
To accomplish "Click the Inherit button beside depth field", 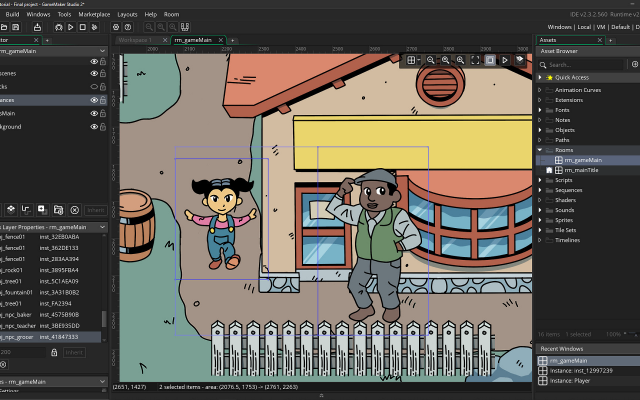I will click(x=74, y=352).
